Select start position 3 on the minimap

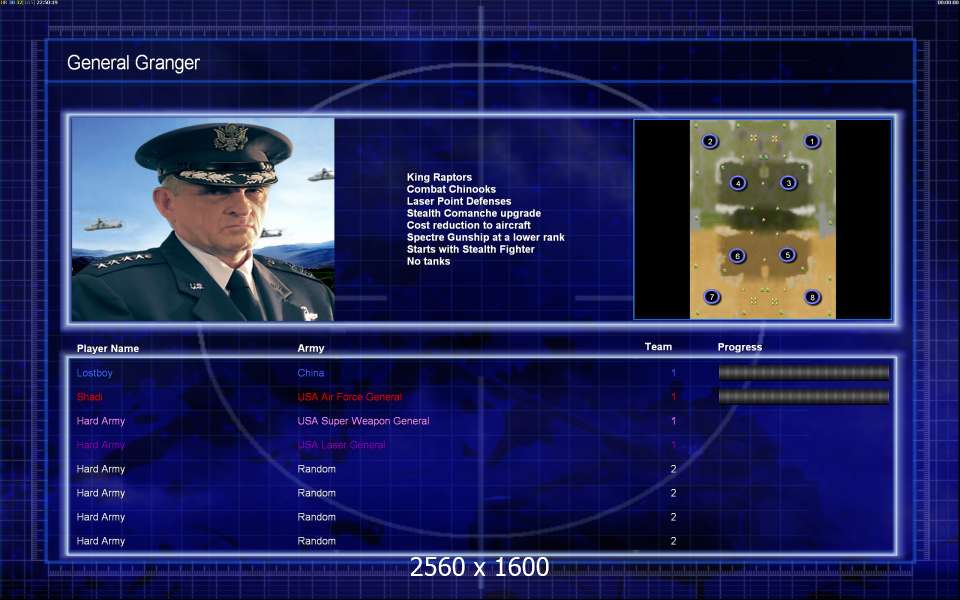pyautogui.click(x=789, y=182)
